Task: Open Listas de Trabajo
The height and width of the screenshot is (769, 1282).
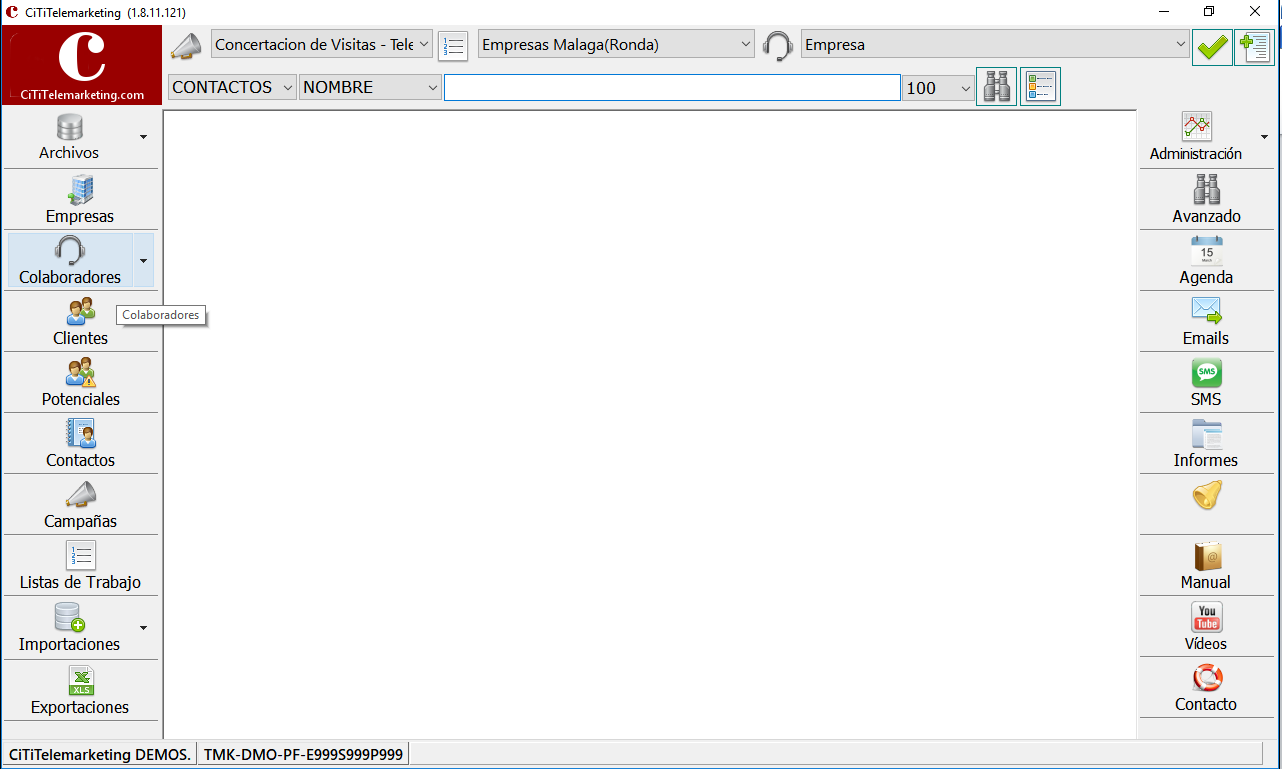Action: click(x=80, y=566)
